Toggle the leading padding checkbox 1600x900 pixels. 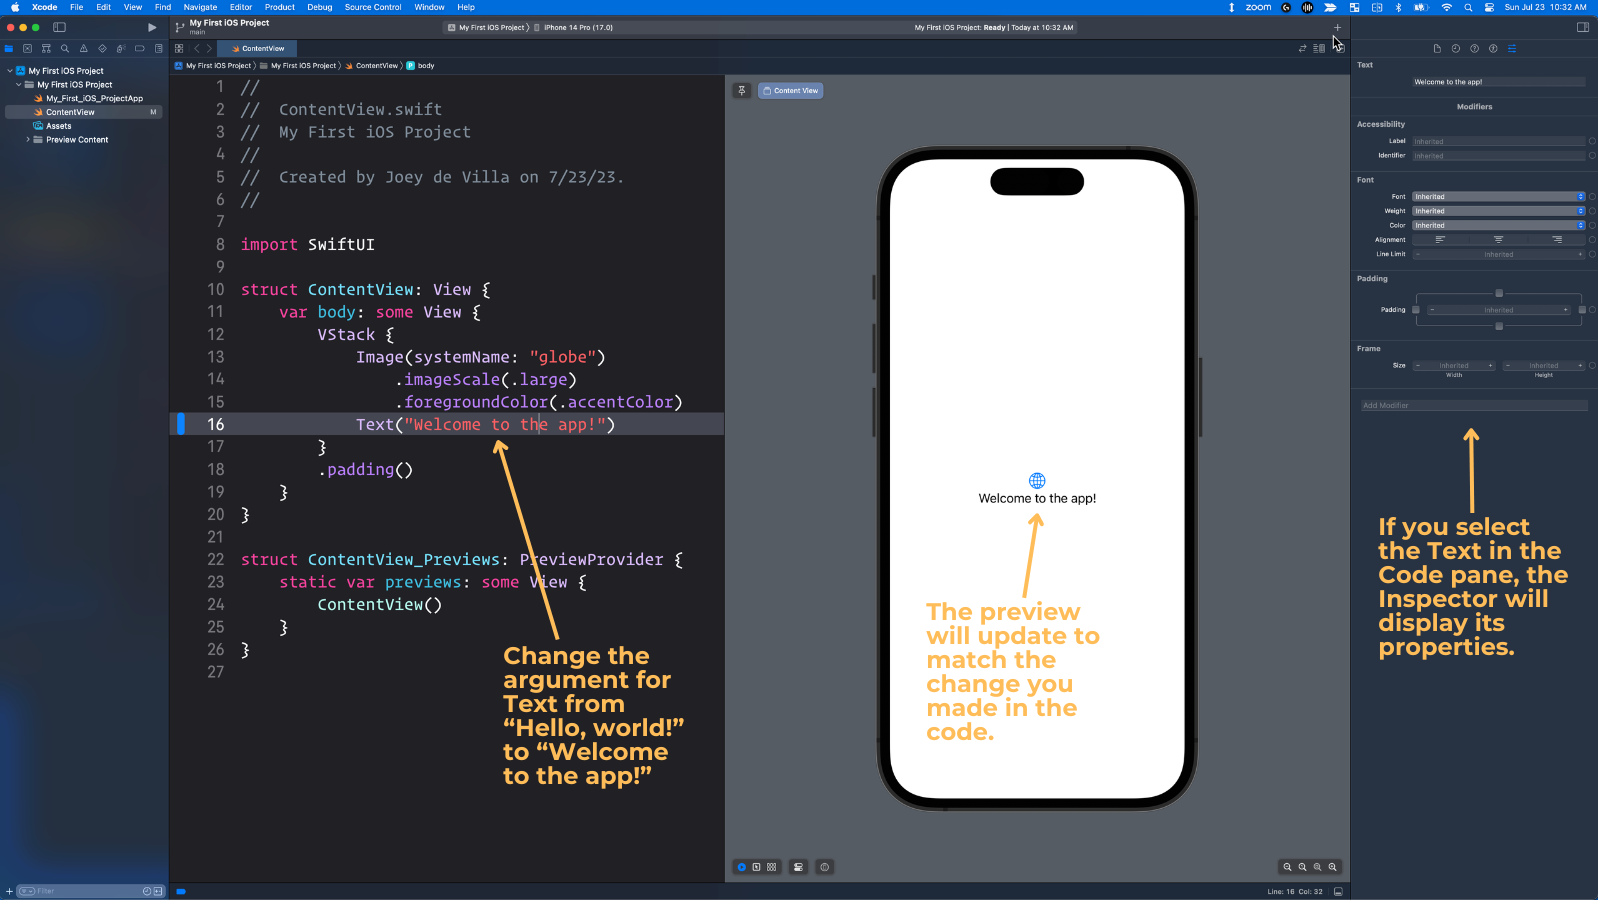click(1416, 310)
